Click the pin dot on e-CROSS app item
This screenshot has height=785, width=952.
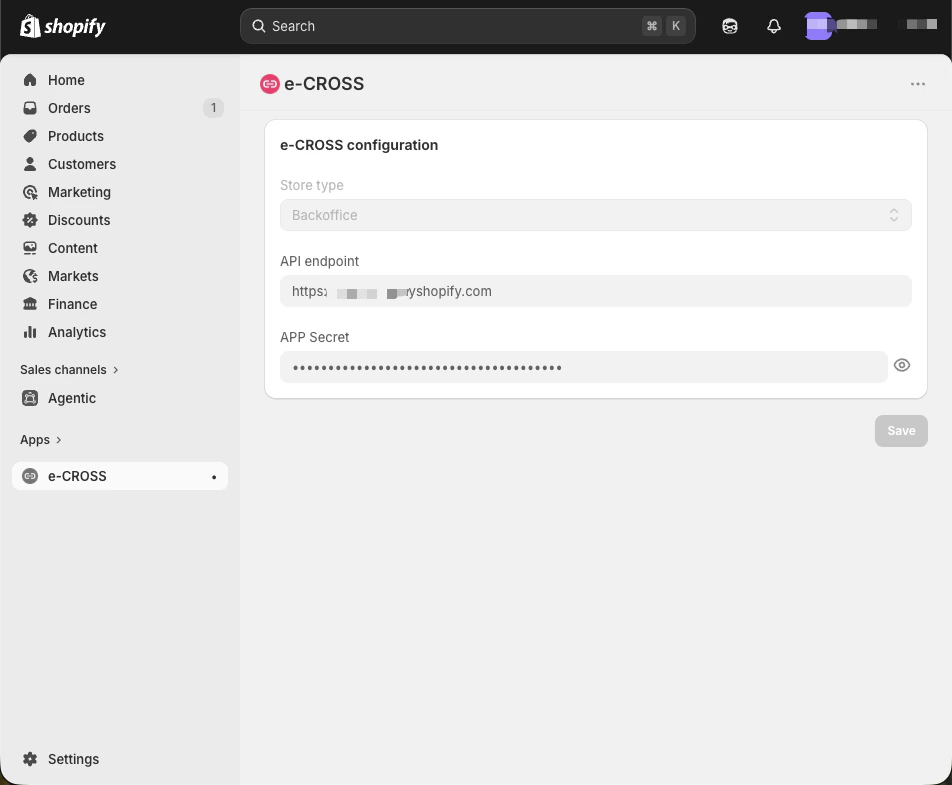[214, 477]
